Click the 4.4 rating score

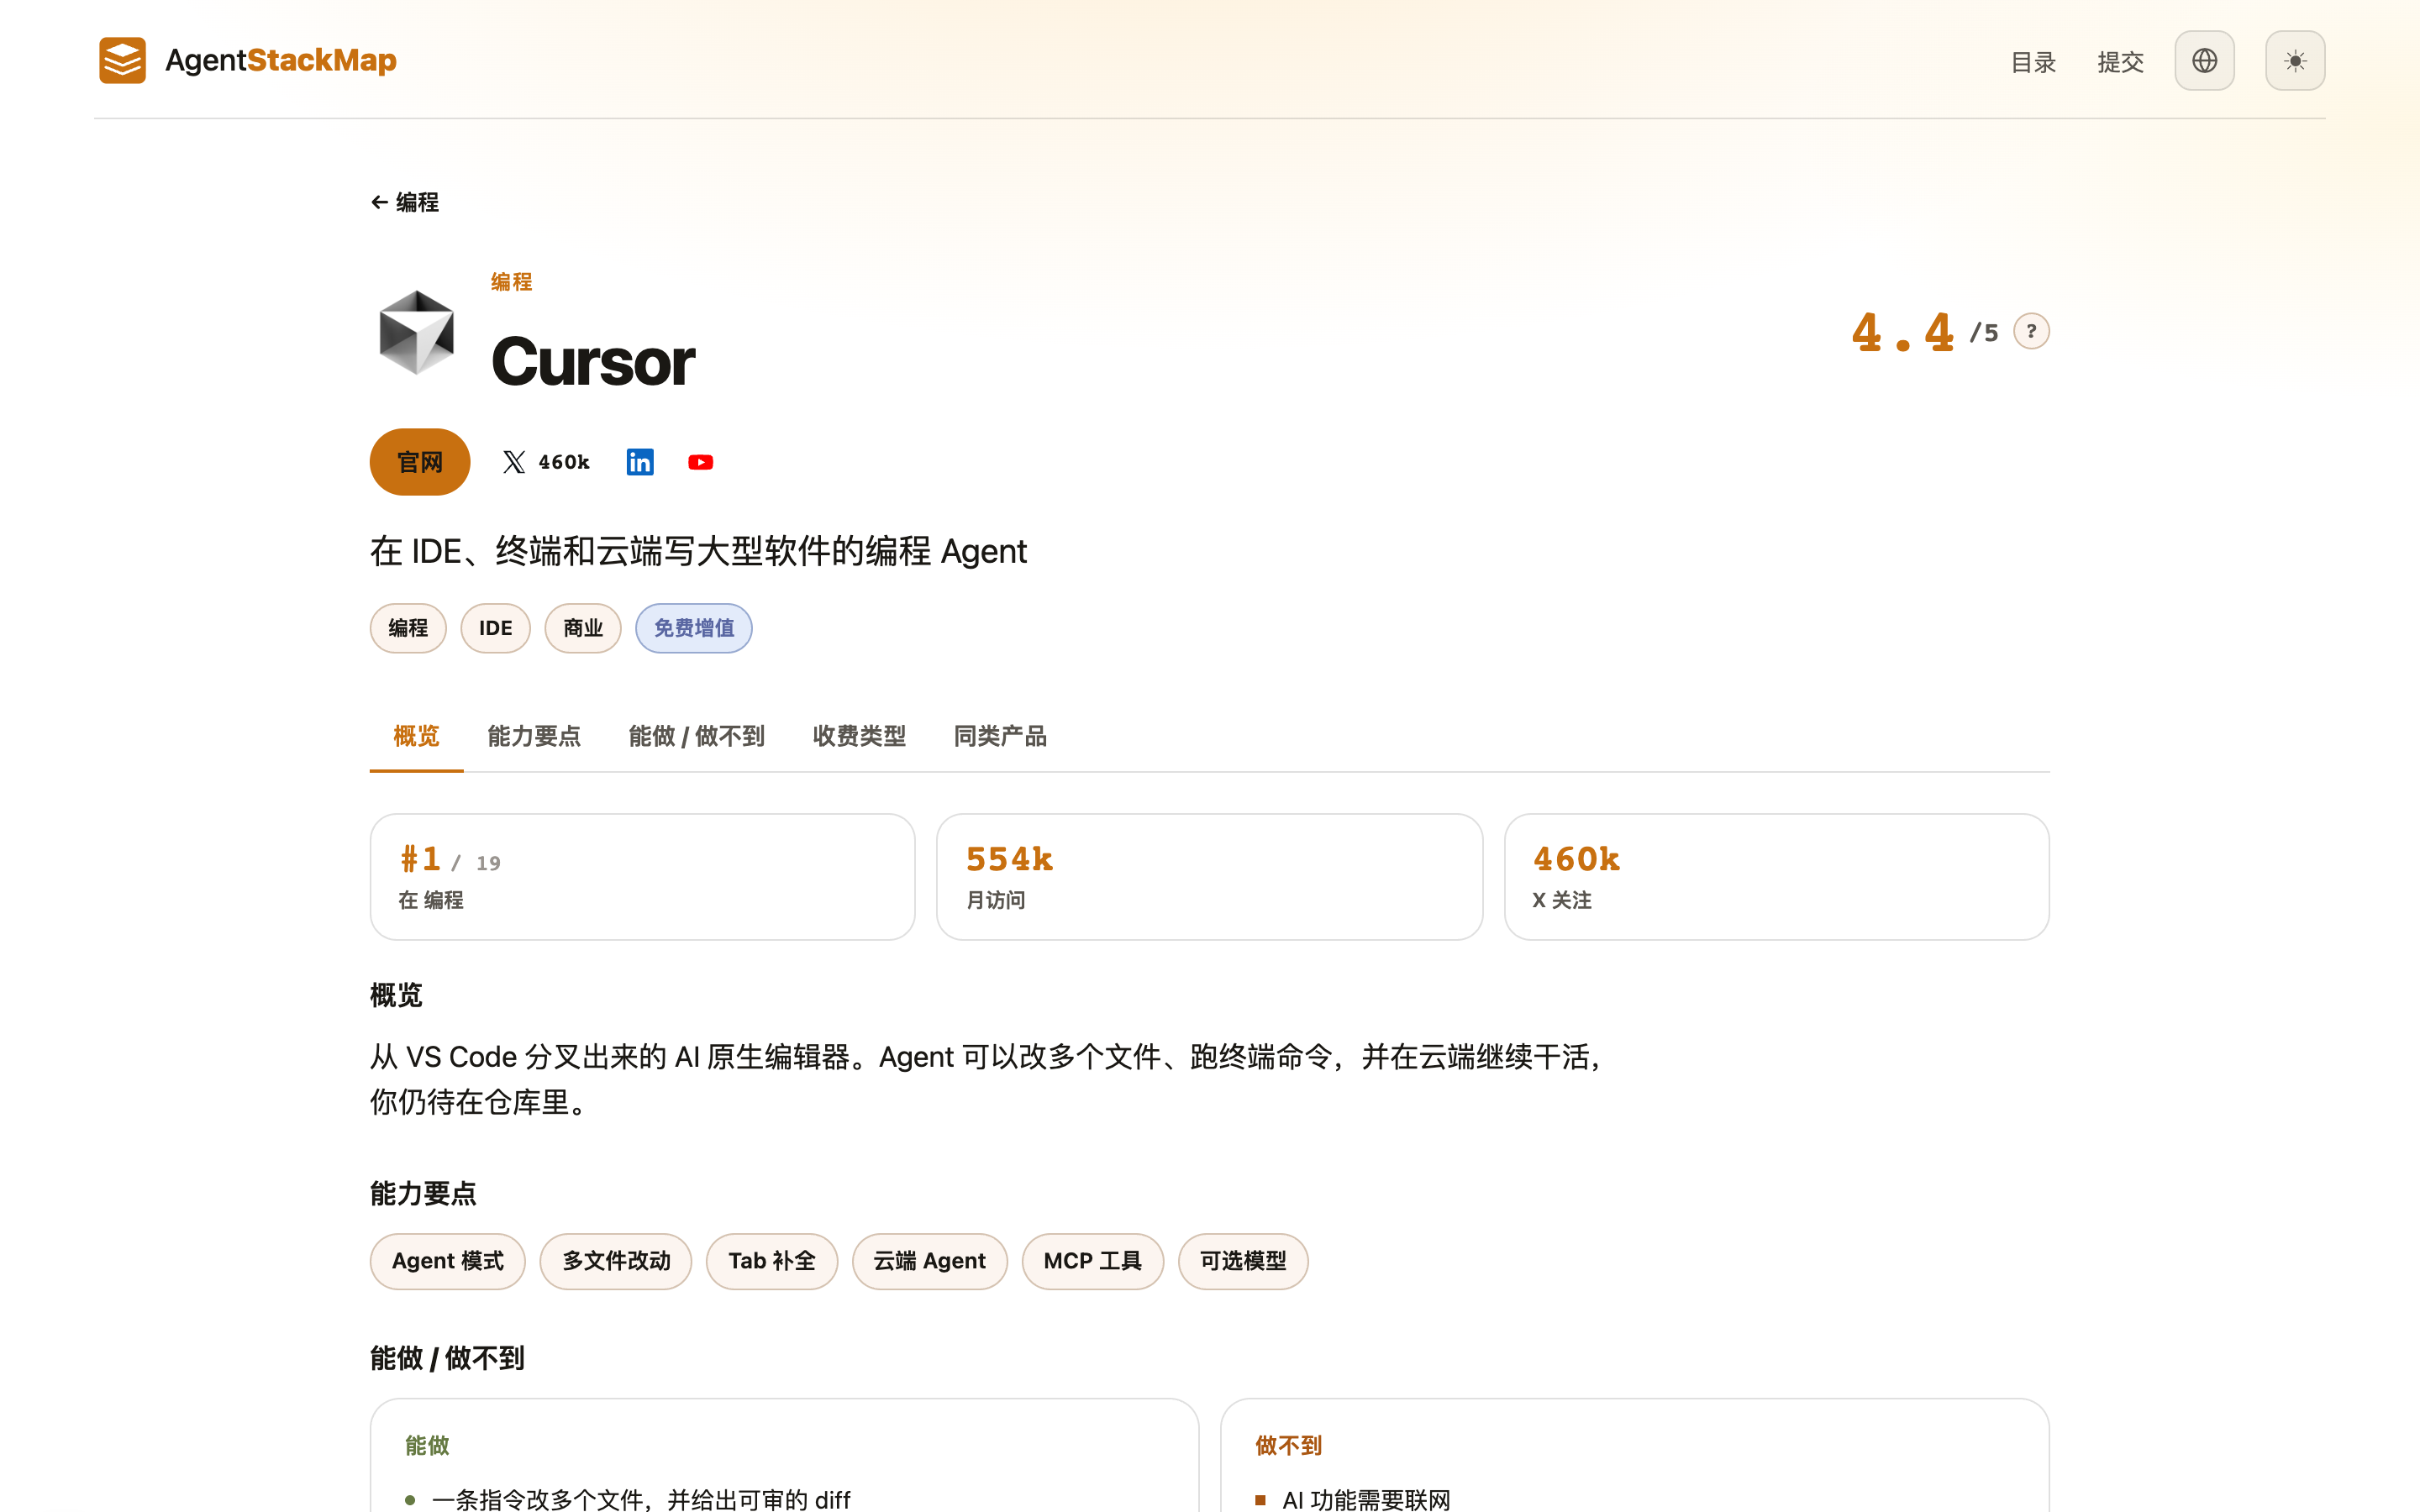coord(1902,332)
